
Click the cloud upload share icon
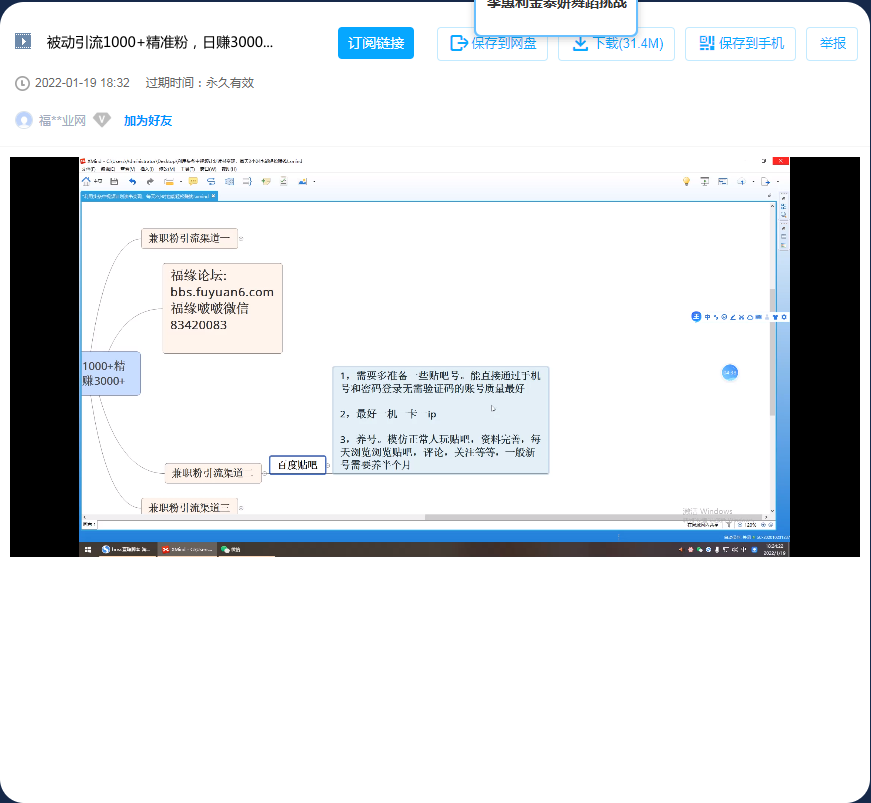(x=741, y=182)
